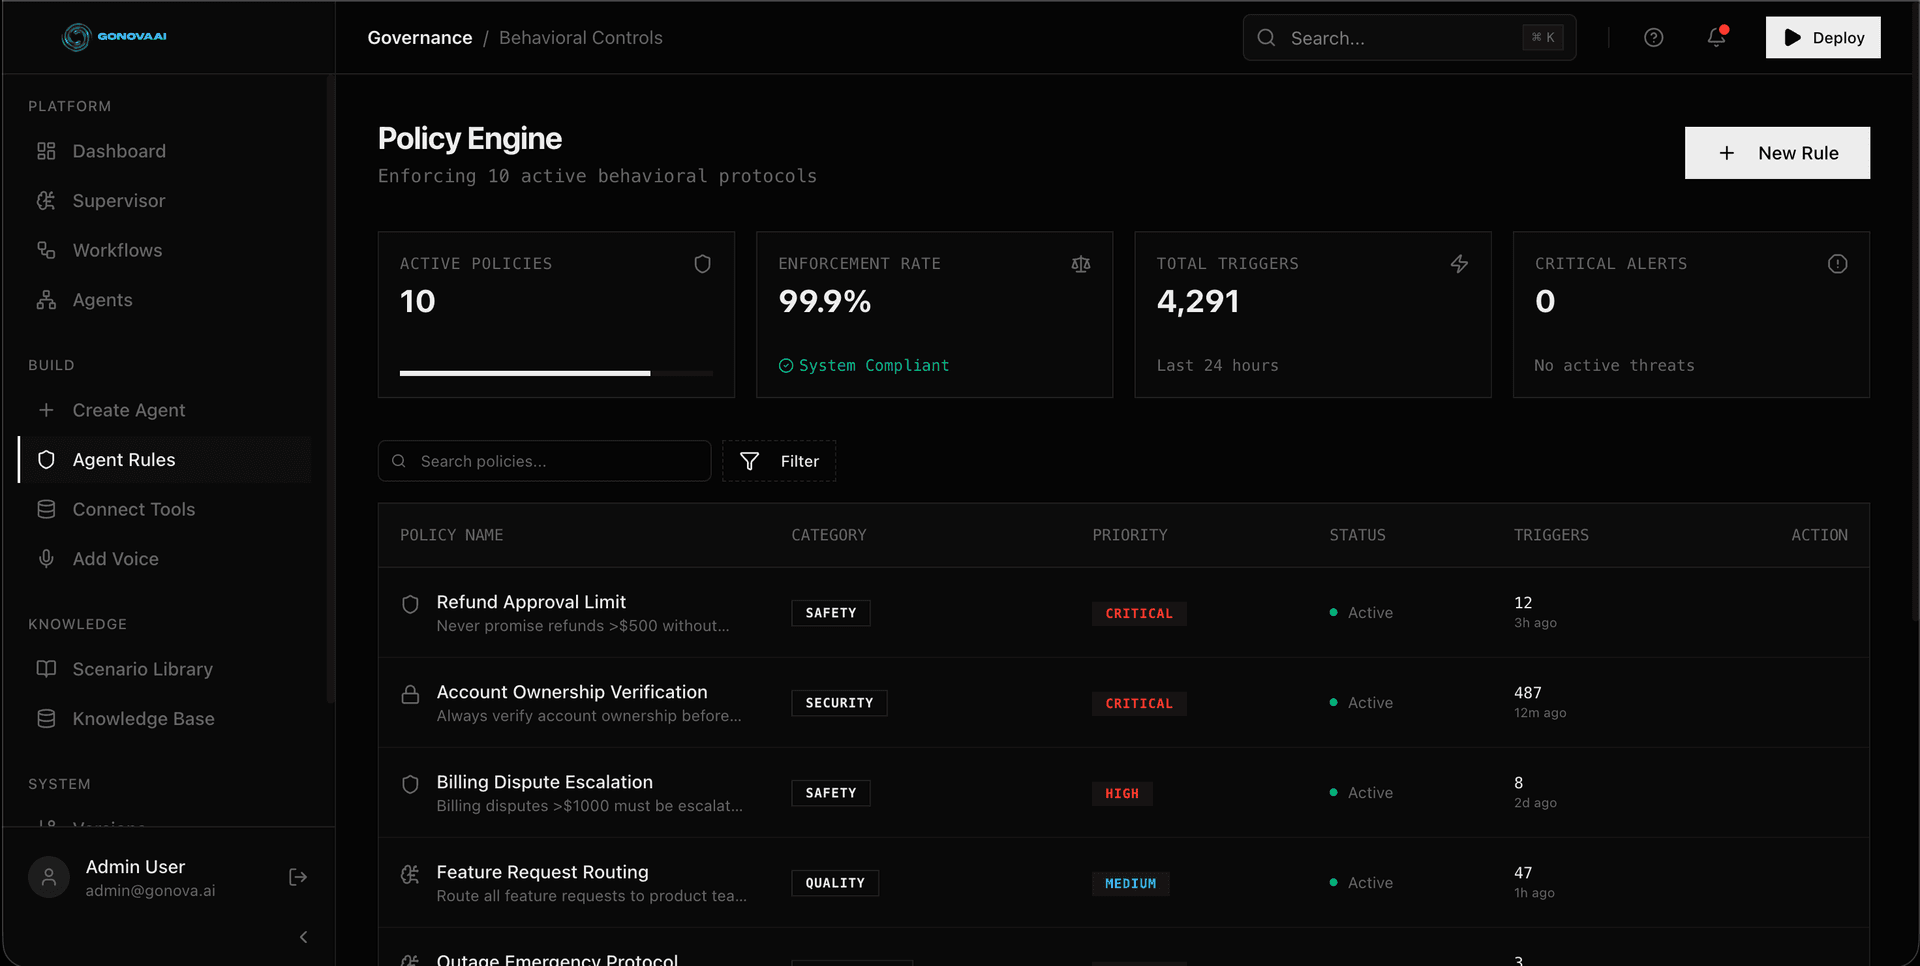Click the Agents sidebar icon

(x=46, y=299)
